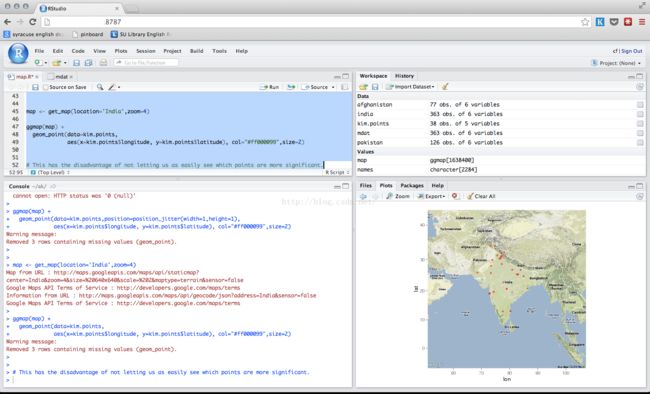Image resolution: width=650 pixels, height=394 pixels.
Task: Click Clear All plots button
Action: [x=481, y=196]
